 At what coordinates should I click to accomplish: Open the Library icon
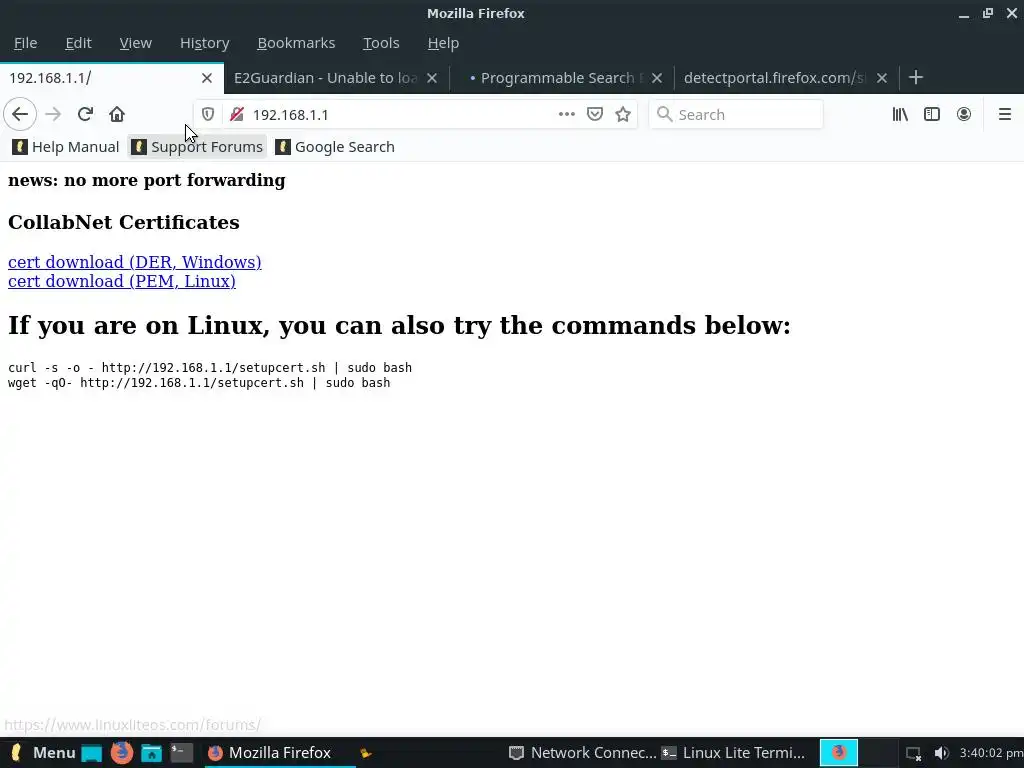(x=900, y=114)
